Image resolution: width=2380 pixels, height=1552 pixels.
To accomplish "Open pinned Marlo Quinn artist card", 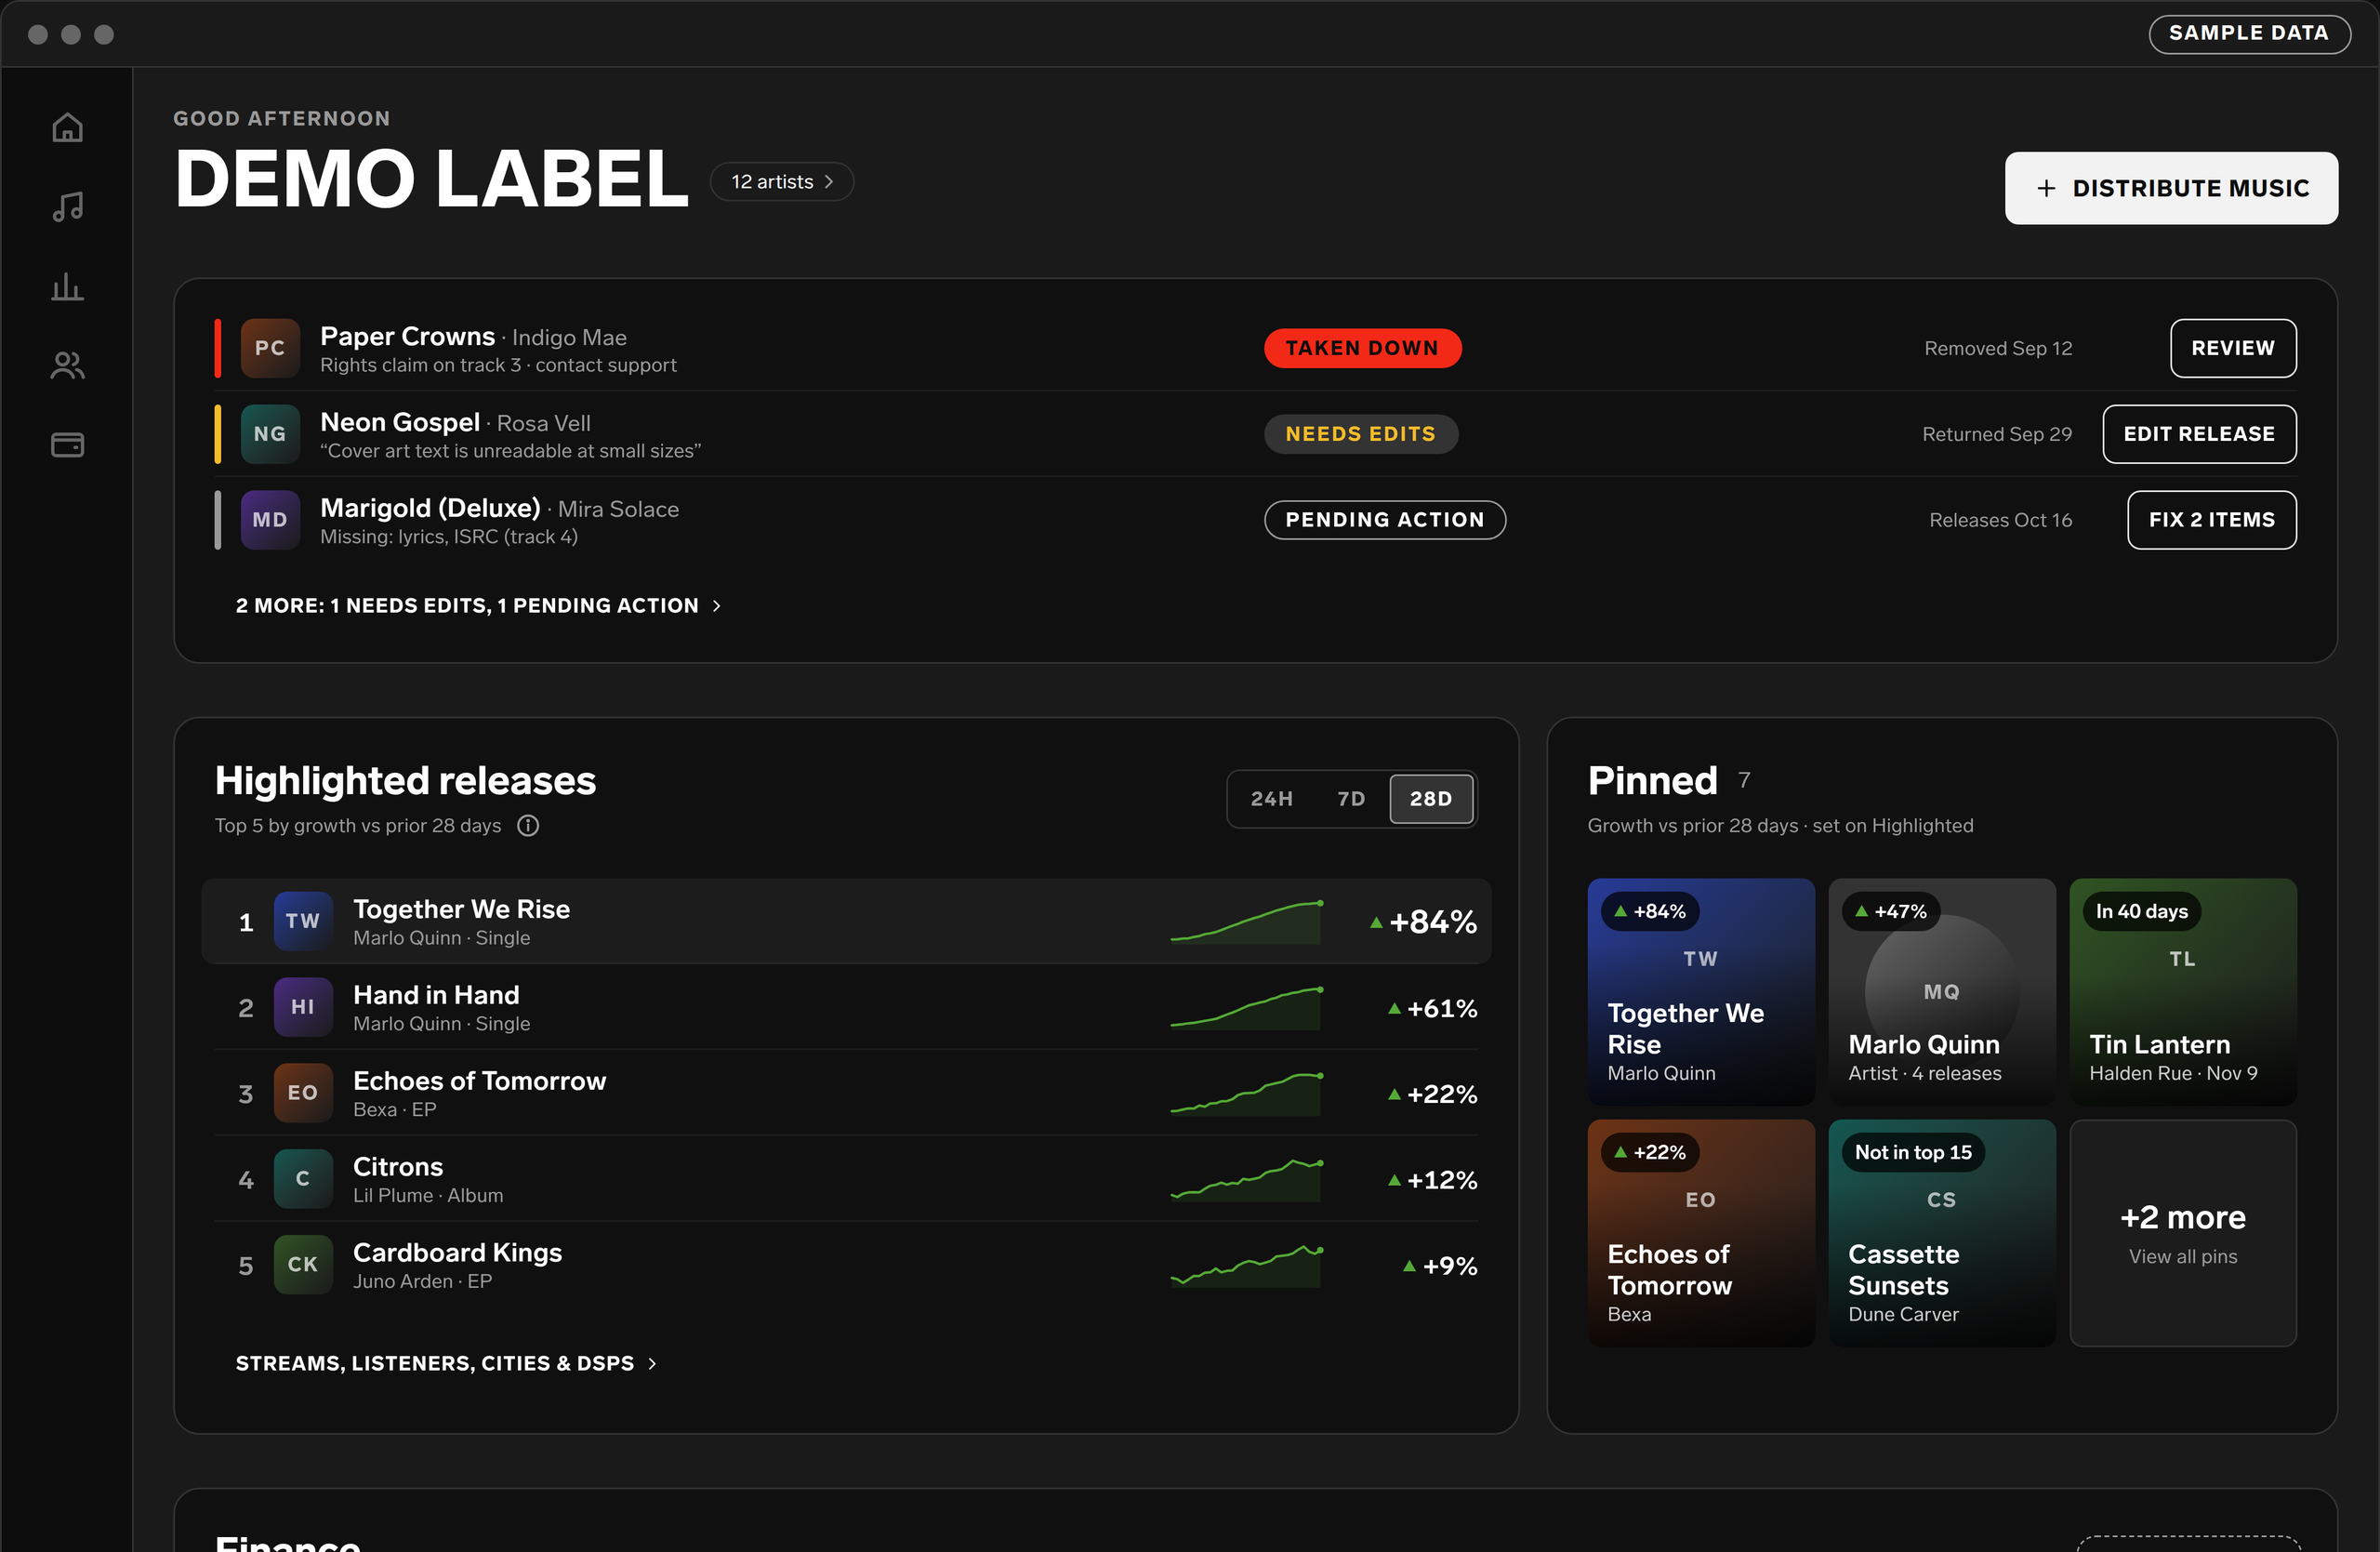I will 1942,992.
